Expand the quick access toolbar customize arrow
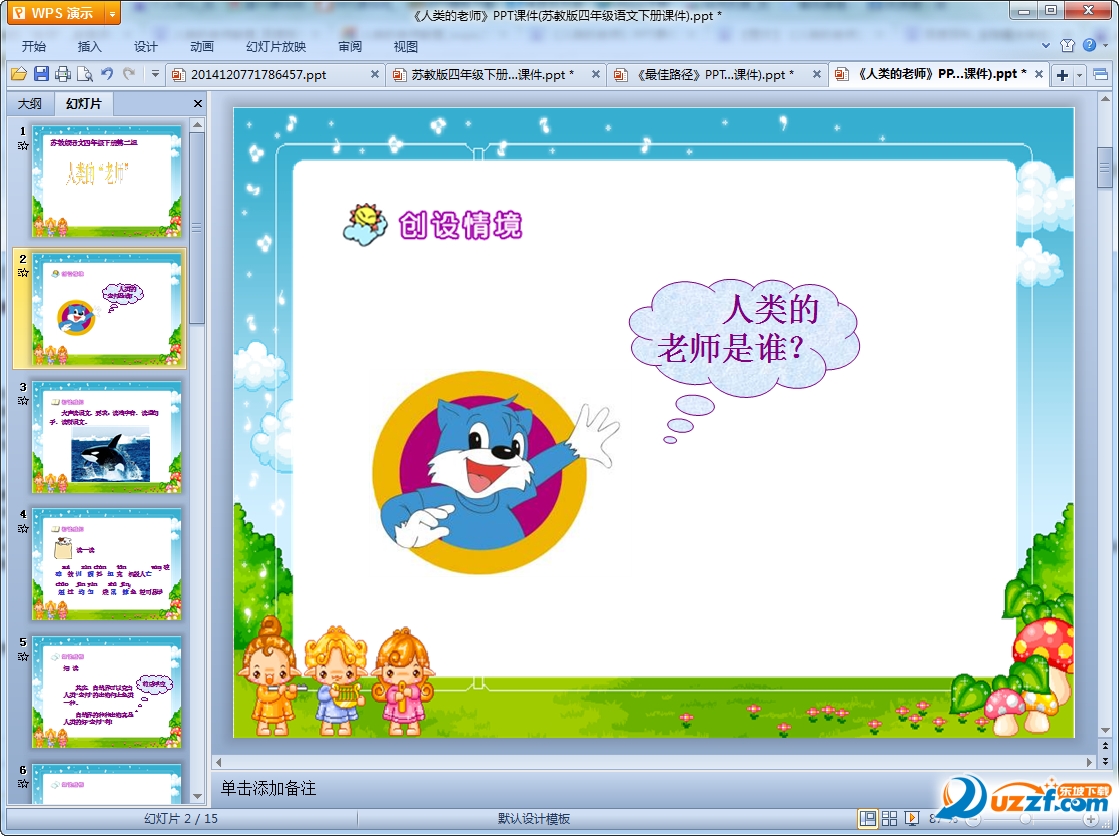The height and width of the screenshot is (836, 1119). (155, 74)
